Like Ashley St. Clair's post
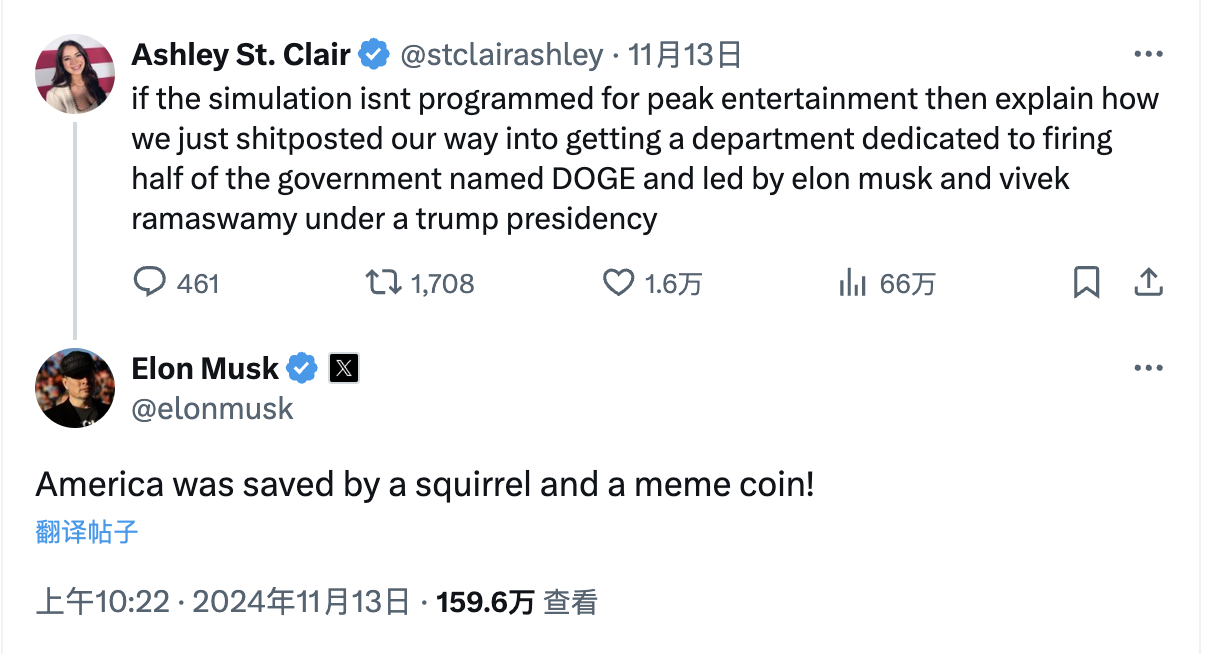Screen dimensions: 1220x654 [619, 283]
